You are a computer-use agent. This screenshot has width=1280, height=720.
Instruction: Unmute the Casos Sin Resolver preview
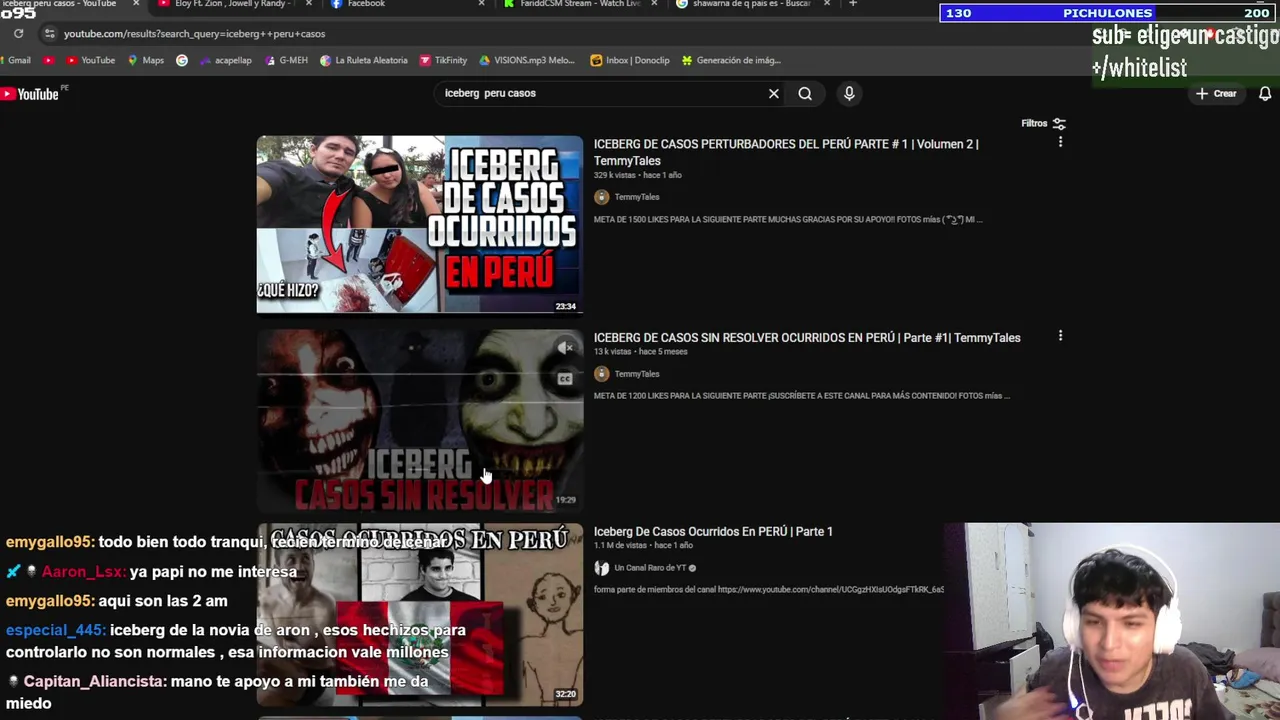[x=565, y=348]
